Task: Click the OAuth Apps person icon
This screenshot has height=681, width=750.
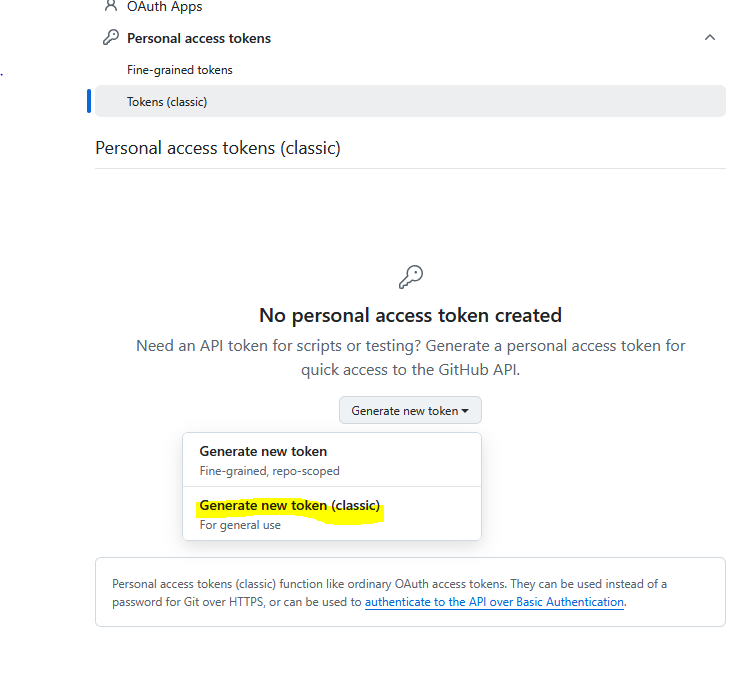Action: coord(111,6)
